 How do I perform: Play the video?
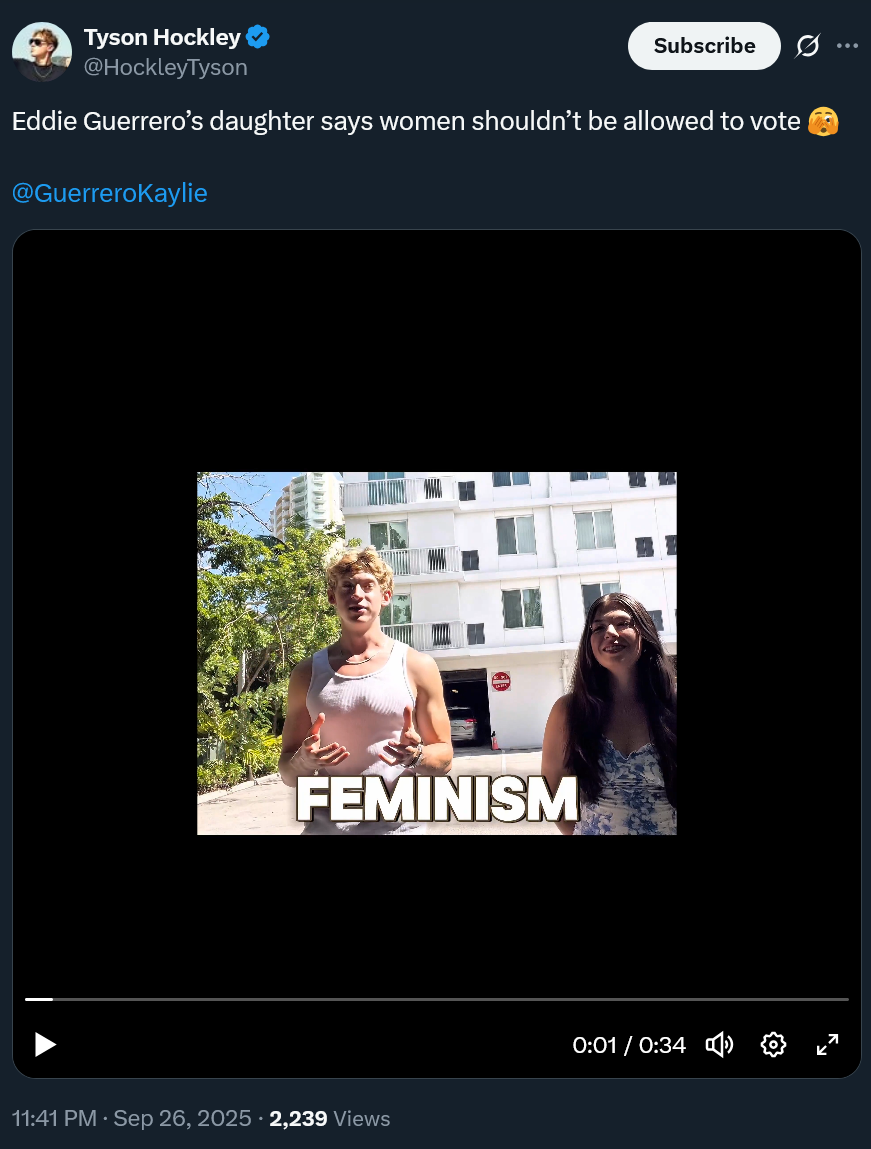tap(45, 1044)
